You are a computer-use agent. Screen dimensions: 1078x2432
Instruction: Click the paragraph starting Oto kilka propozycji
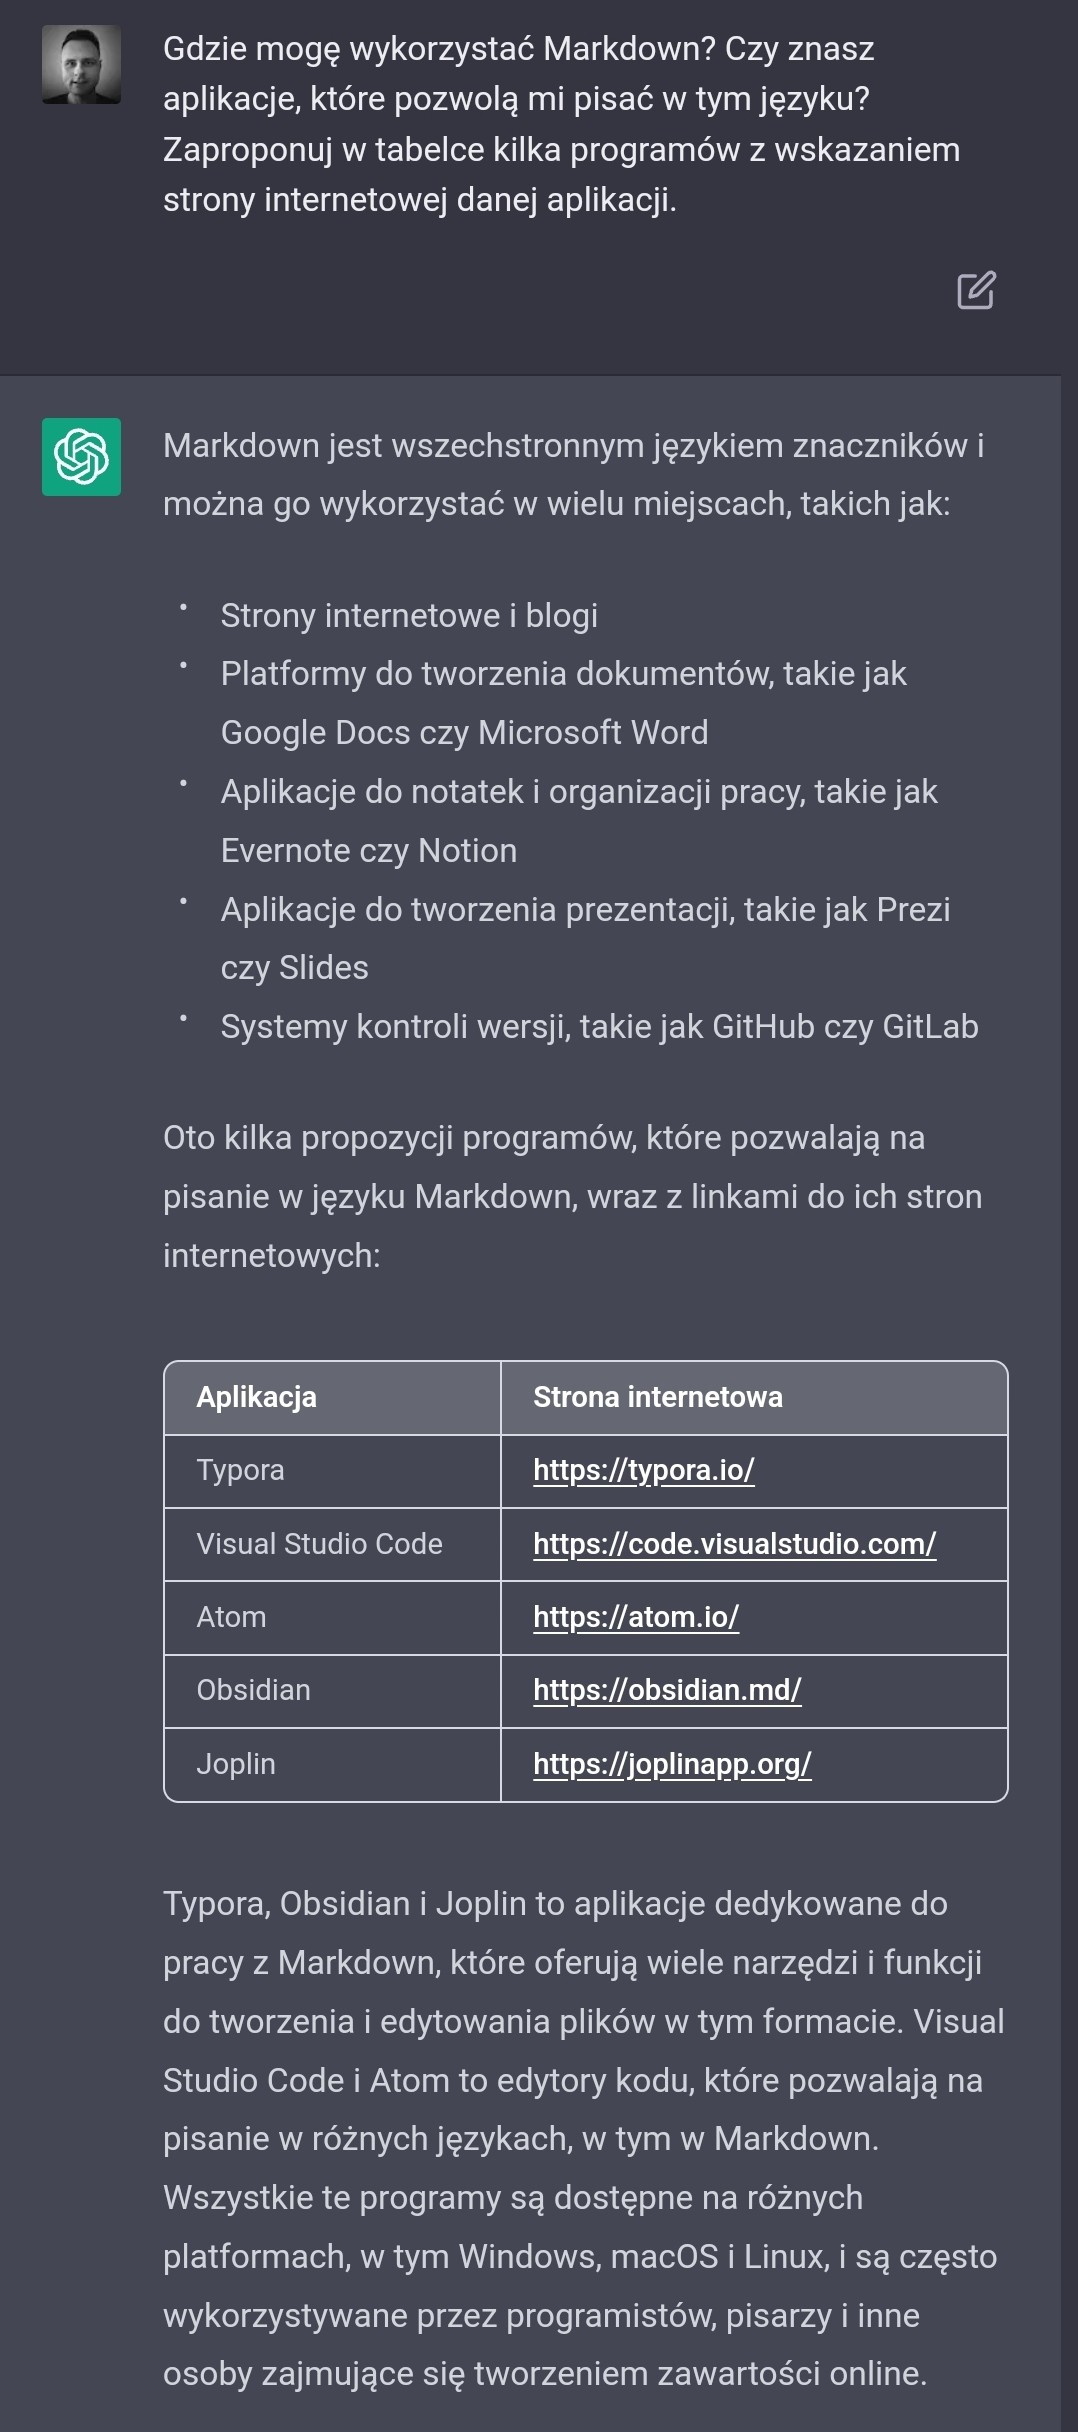572,1196
